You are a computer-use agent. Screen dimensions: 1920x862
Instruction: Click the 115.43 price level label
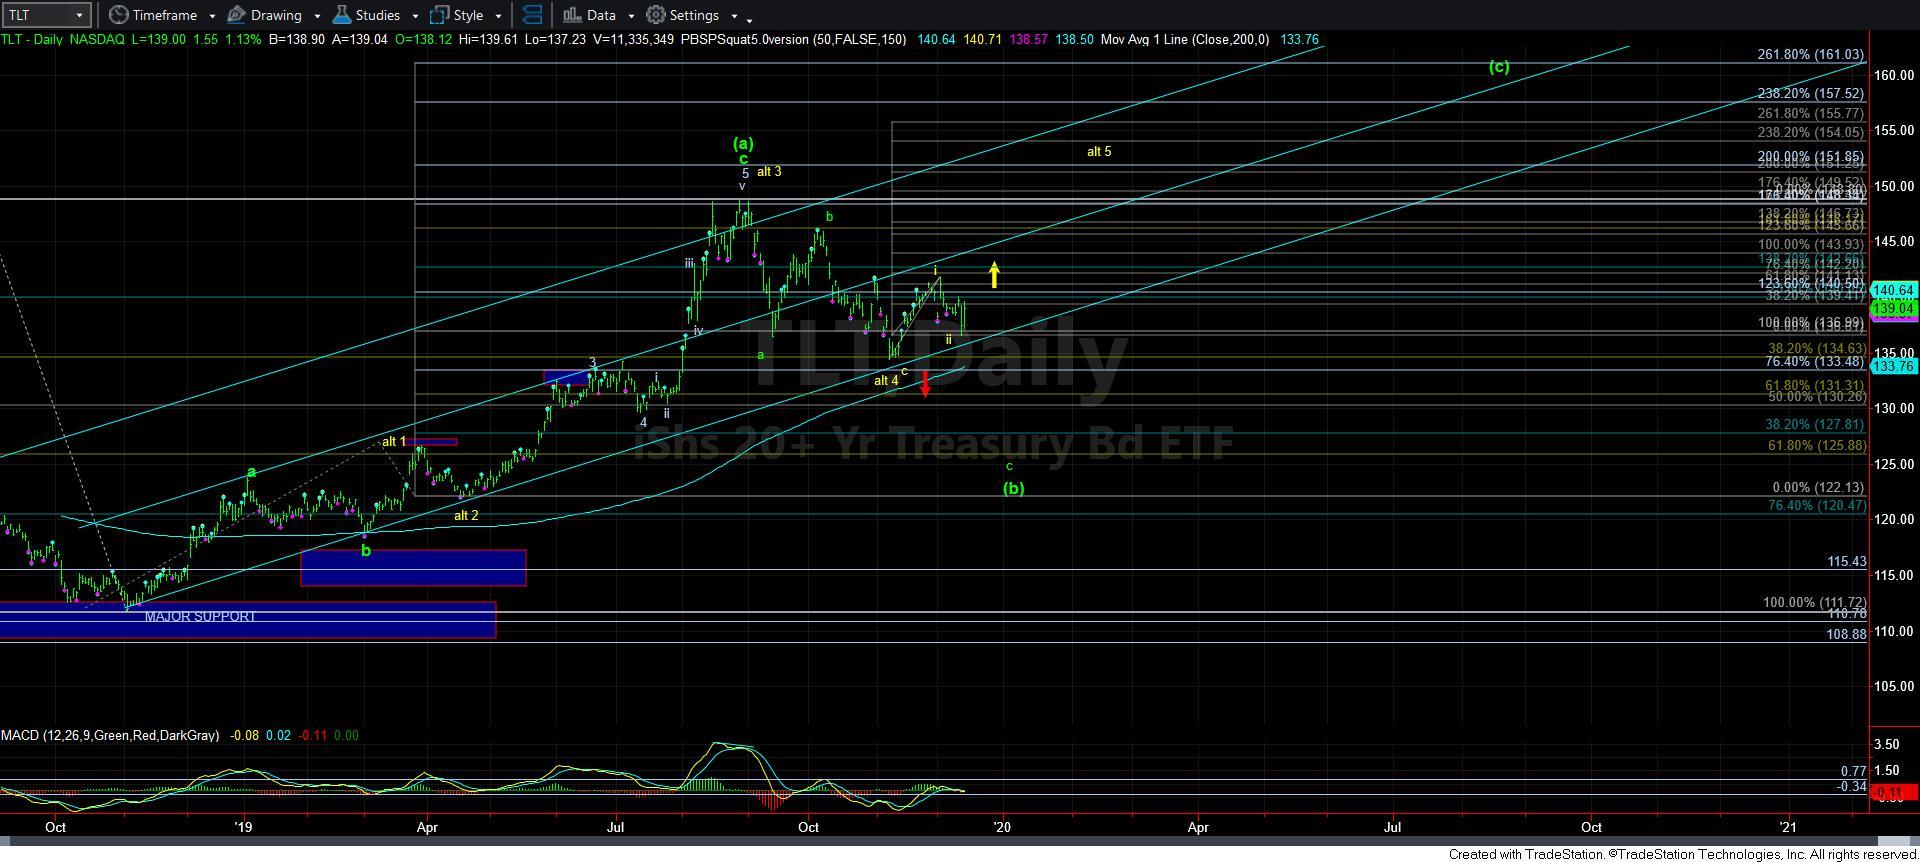coord(1846,562)
